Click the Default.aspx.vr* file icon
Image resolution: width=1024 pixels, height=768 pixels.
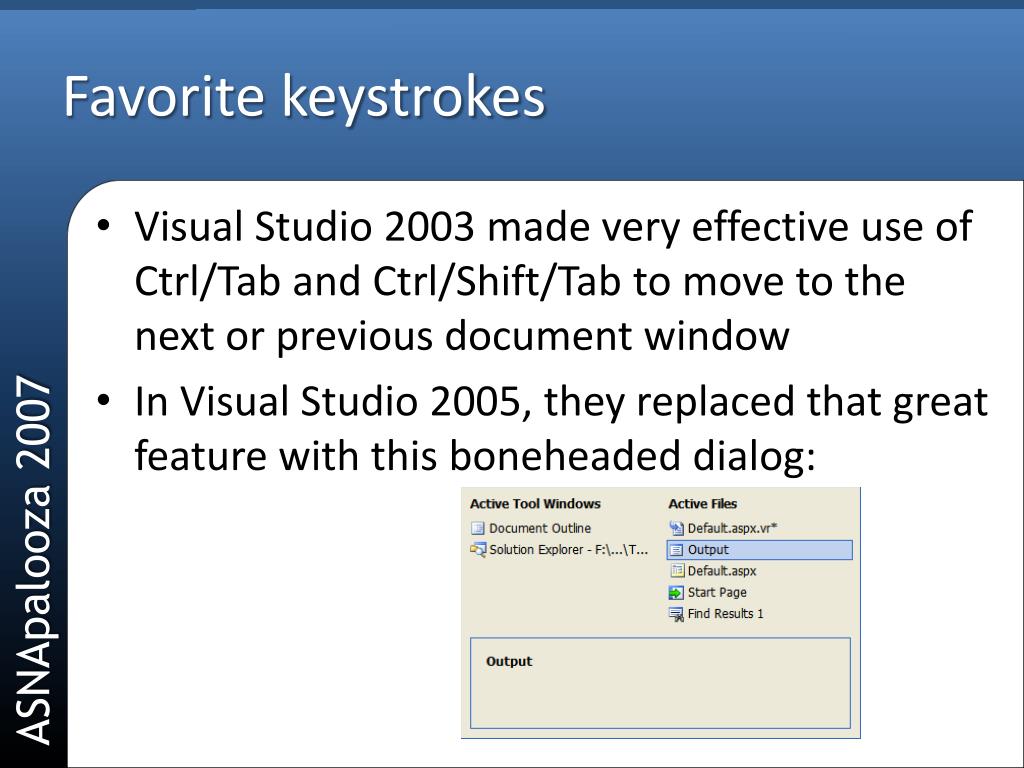[x=676, y=528]
